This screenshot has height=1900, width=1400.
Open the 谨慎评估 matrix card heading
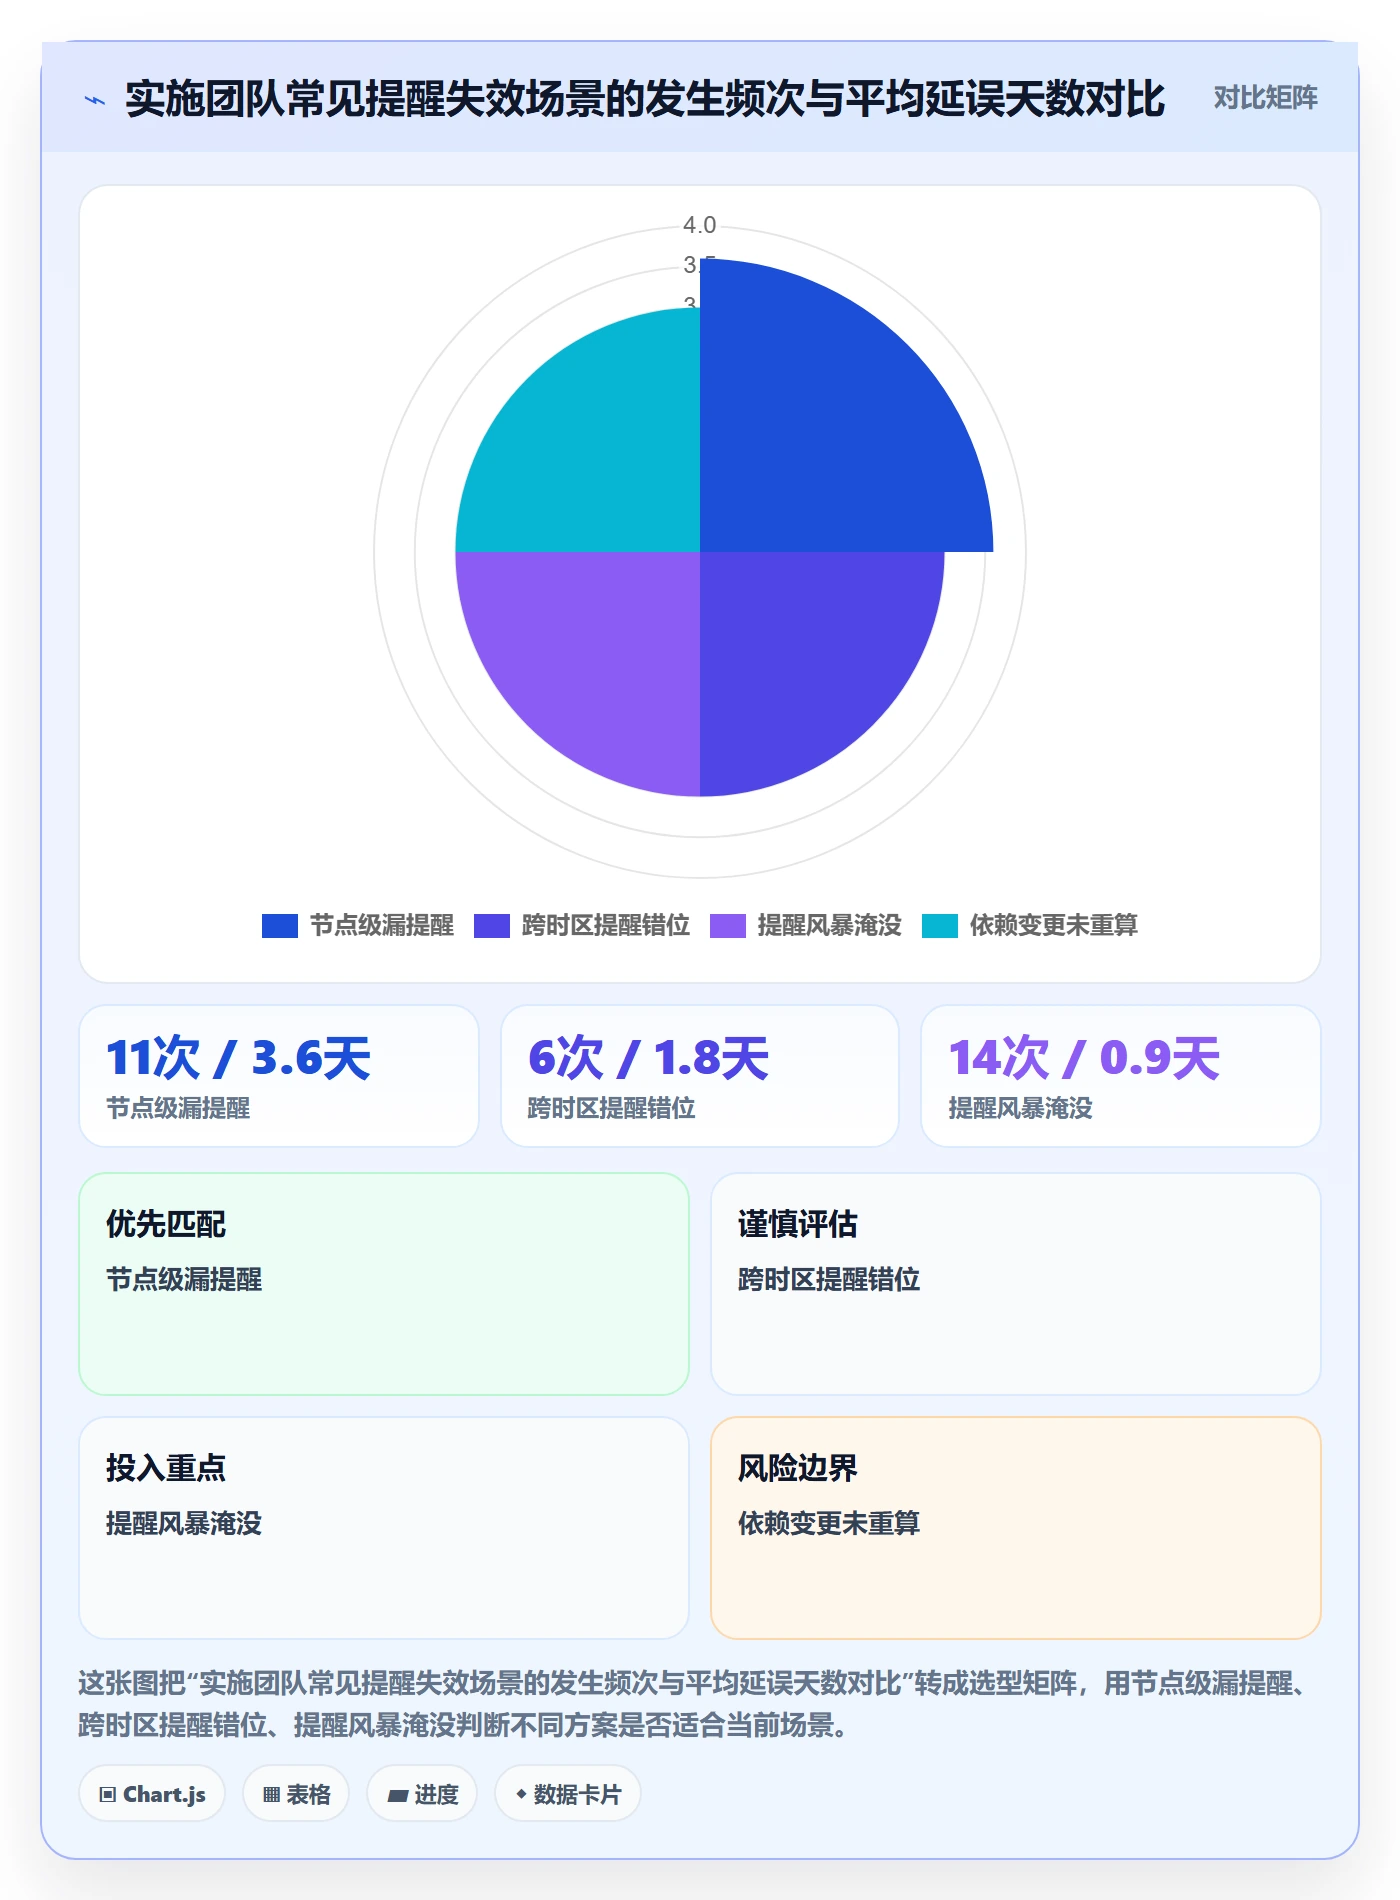point(798,1224)
